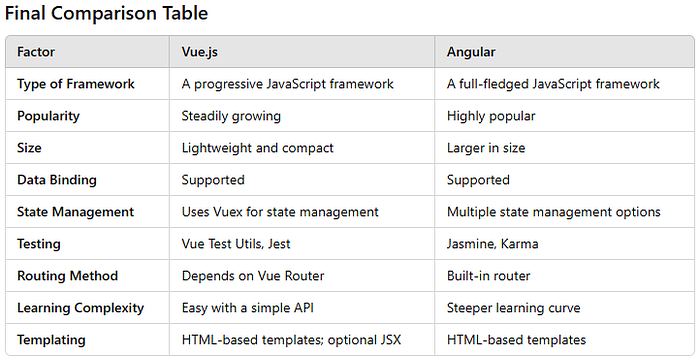Click the Type of Framework row label

(x=75, y=84)
